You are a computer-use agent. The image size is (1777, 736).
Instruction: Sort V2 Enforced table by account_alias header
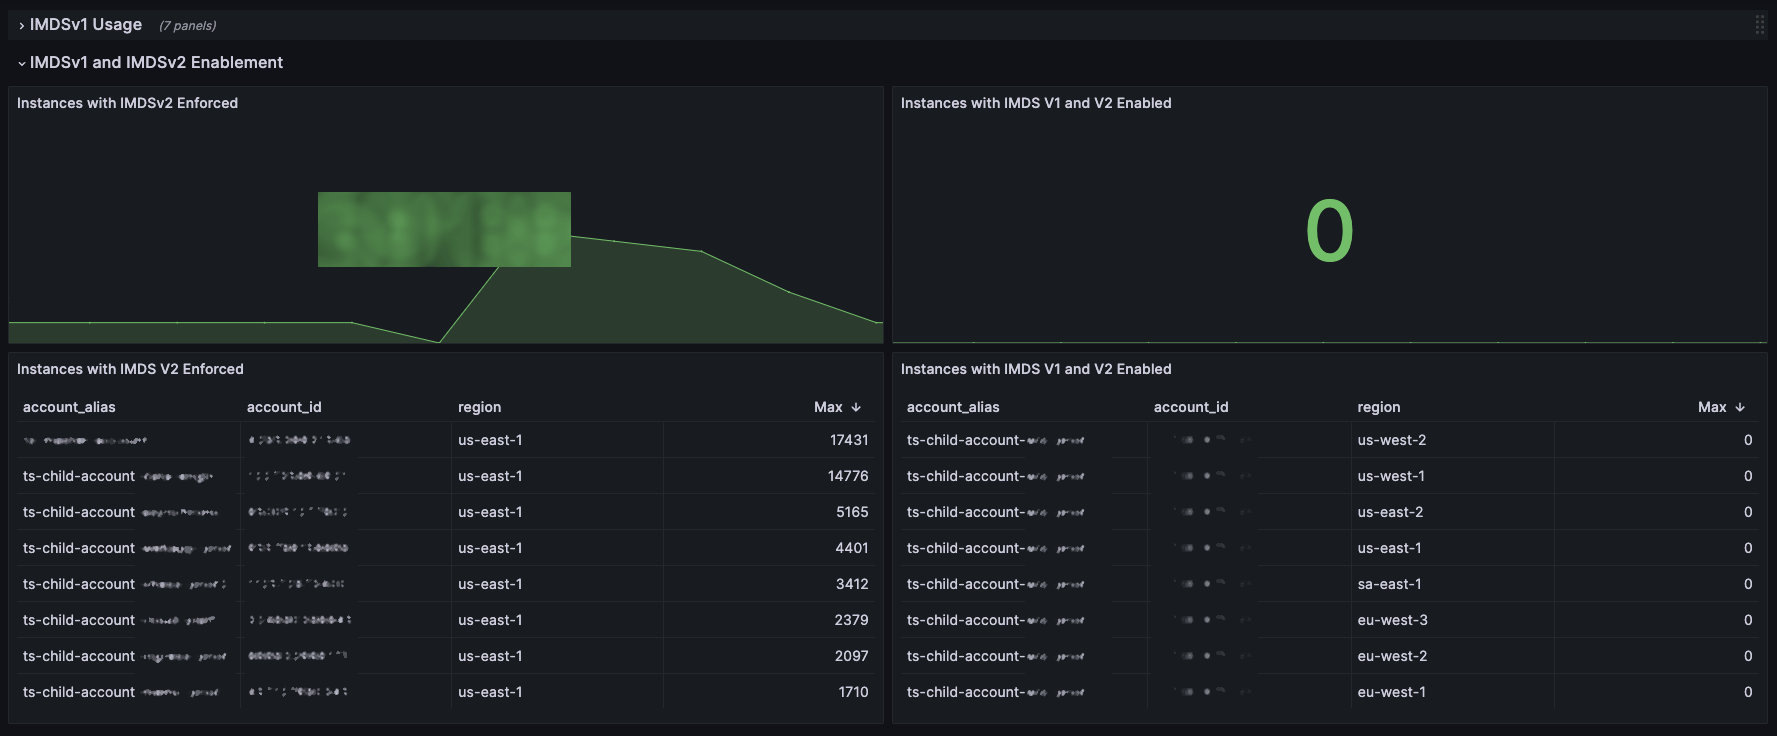click(x=69, y=407)
